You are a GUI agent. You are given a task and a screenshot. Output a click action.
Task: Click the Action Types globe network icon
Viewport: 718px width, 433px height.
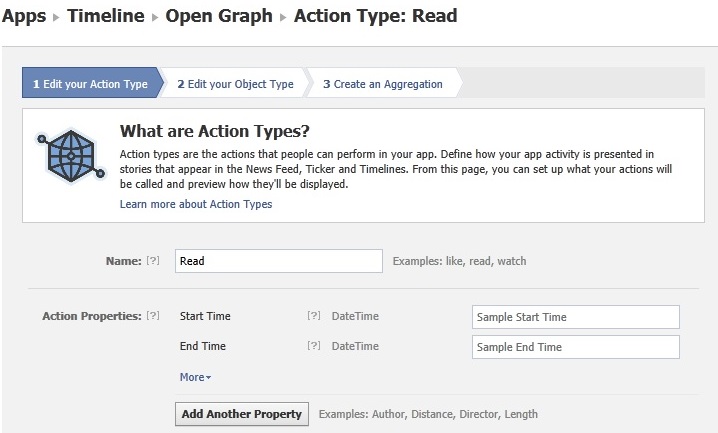(70, 155)
